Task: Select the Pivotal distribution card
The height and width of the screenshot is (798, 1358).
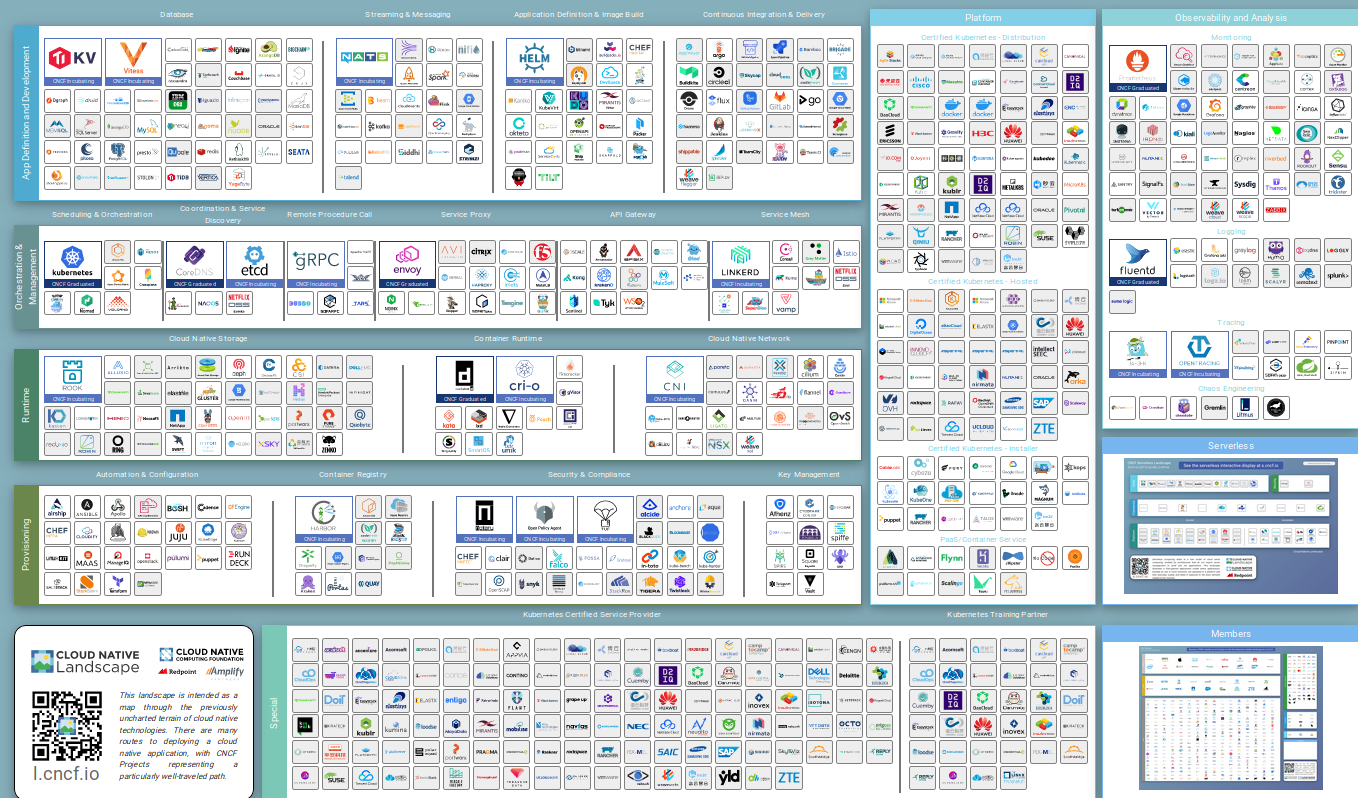Action: [x=1074, y=211]
